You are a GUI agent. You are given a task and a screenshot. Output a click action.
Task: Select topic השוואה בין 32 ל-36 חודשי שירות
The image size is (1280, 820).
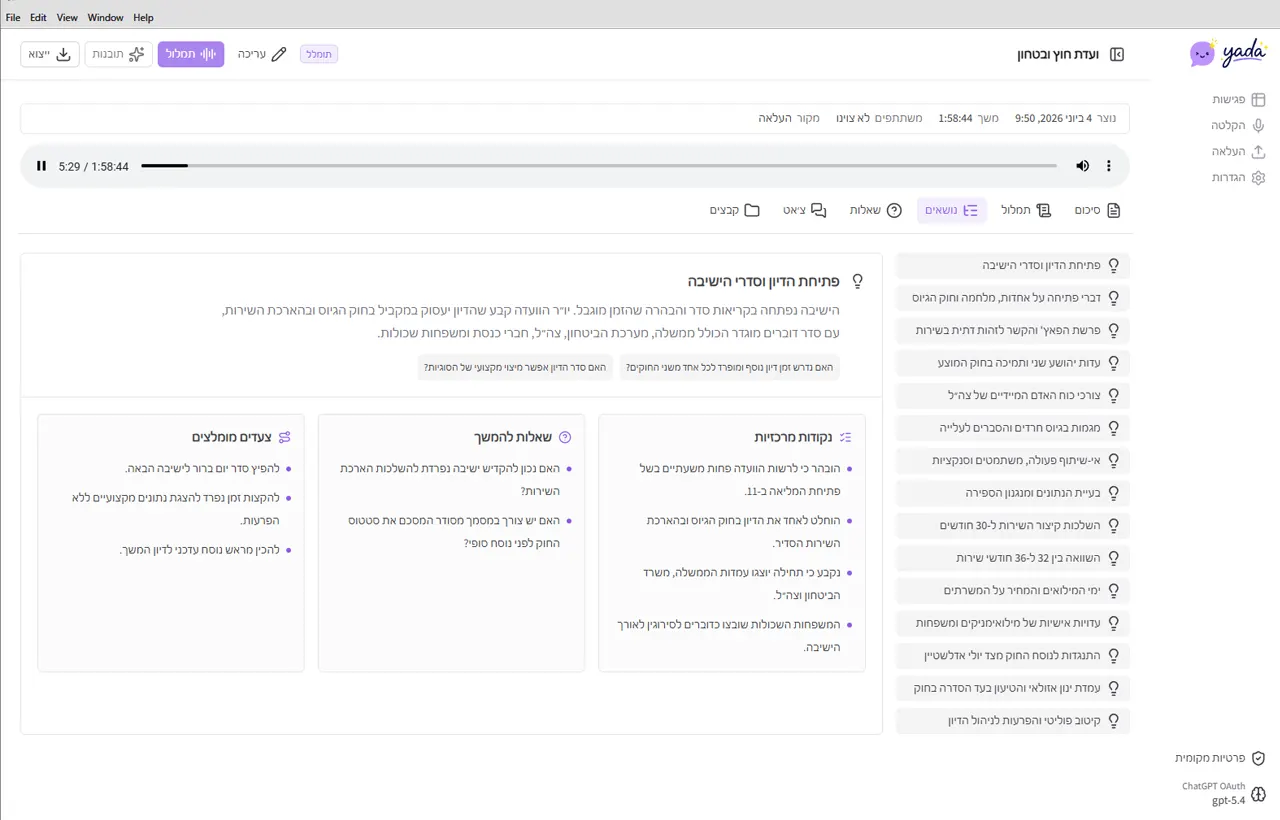(1013, 558)
